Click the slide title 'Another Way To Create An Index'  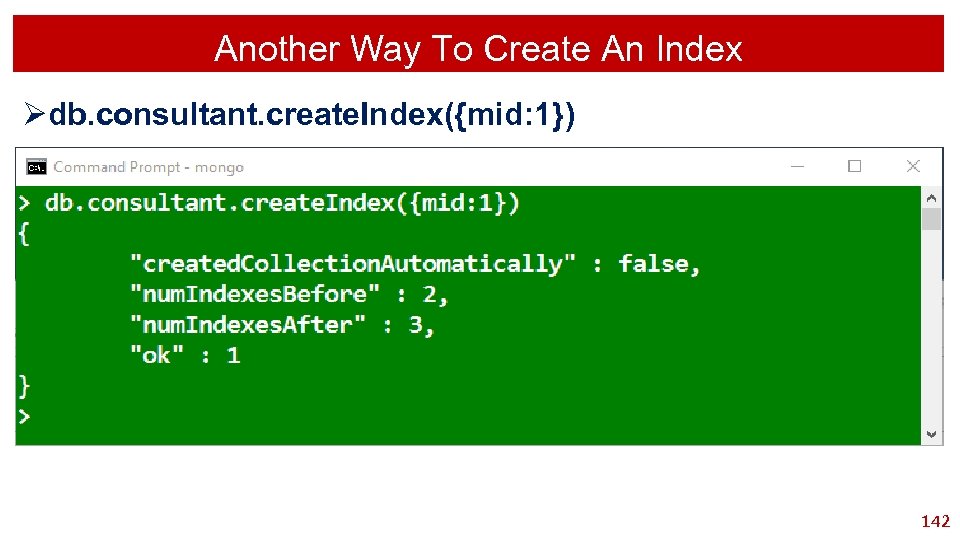(x=478, y=48)
